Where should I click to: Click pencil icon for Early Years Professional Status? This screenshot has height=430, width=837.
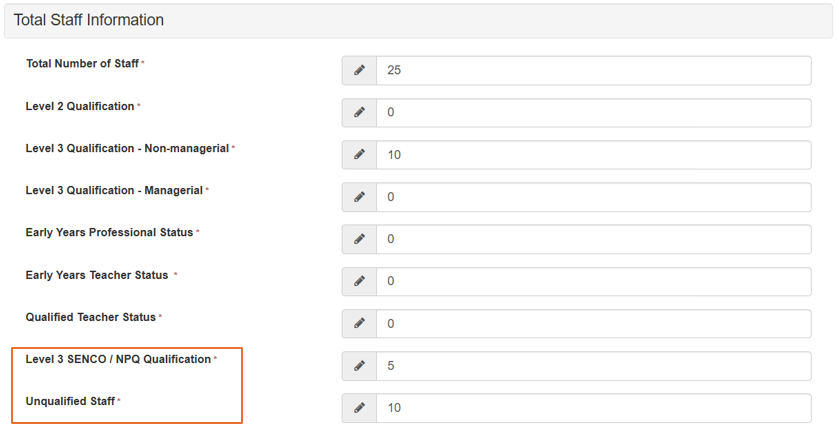pyautogui.click(x=359, y=239)
